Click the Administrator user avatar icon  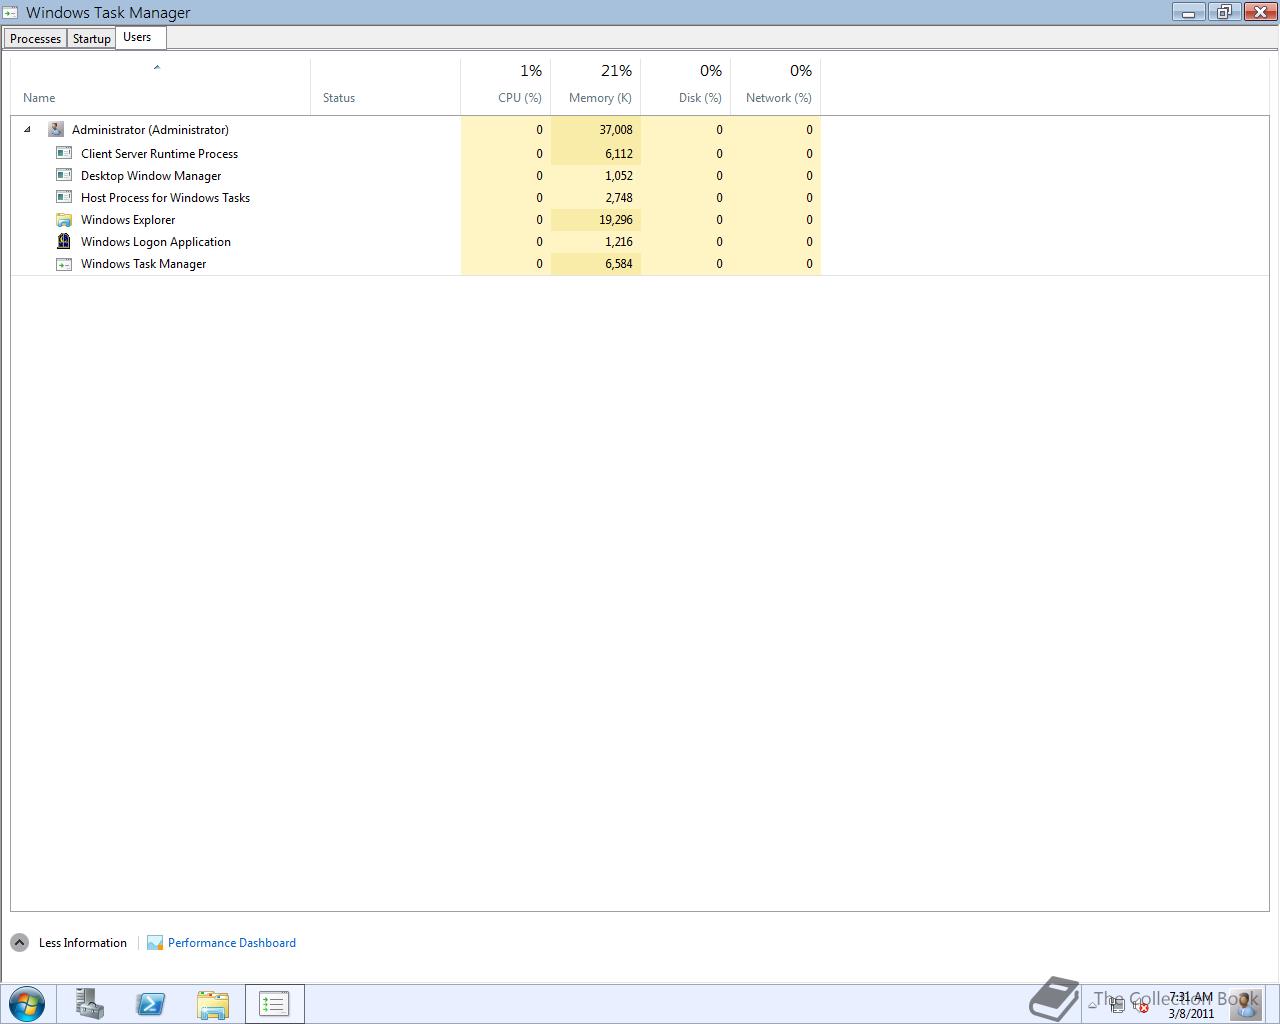(56, 129)
